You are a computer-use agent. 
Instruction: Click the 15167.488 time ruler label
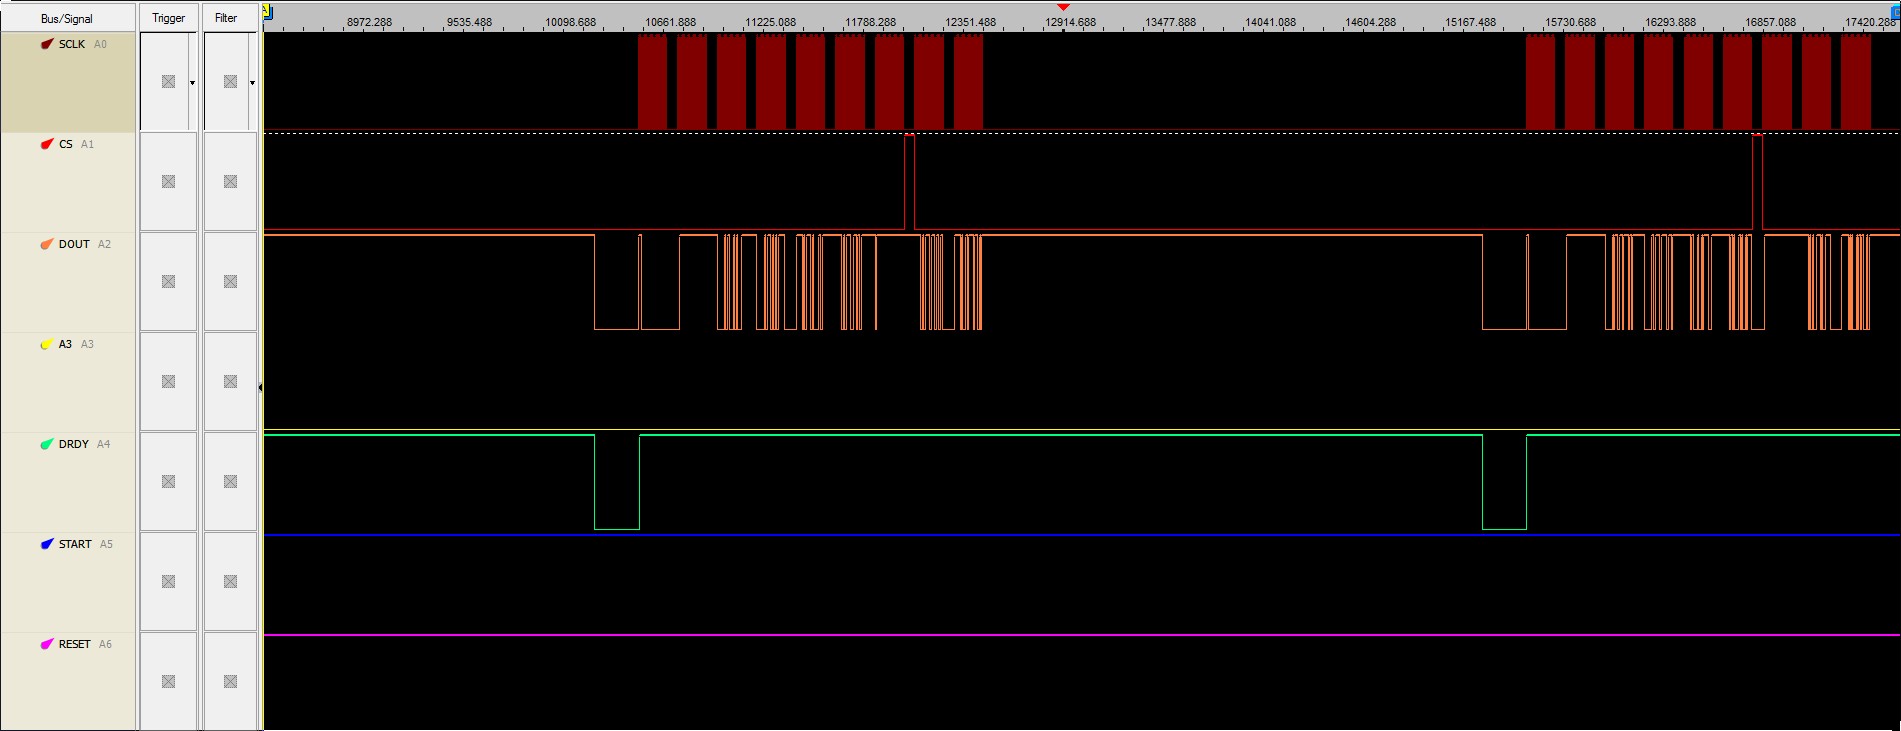point(1471,22)
